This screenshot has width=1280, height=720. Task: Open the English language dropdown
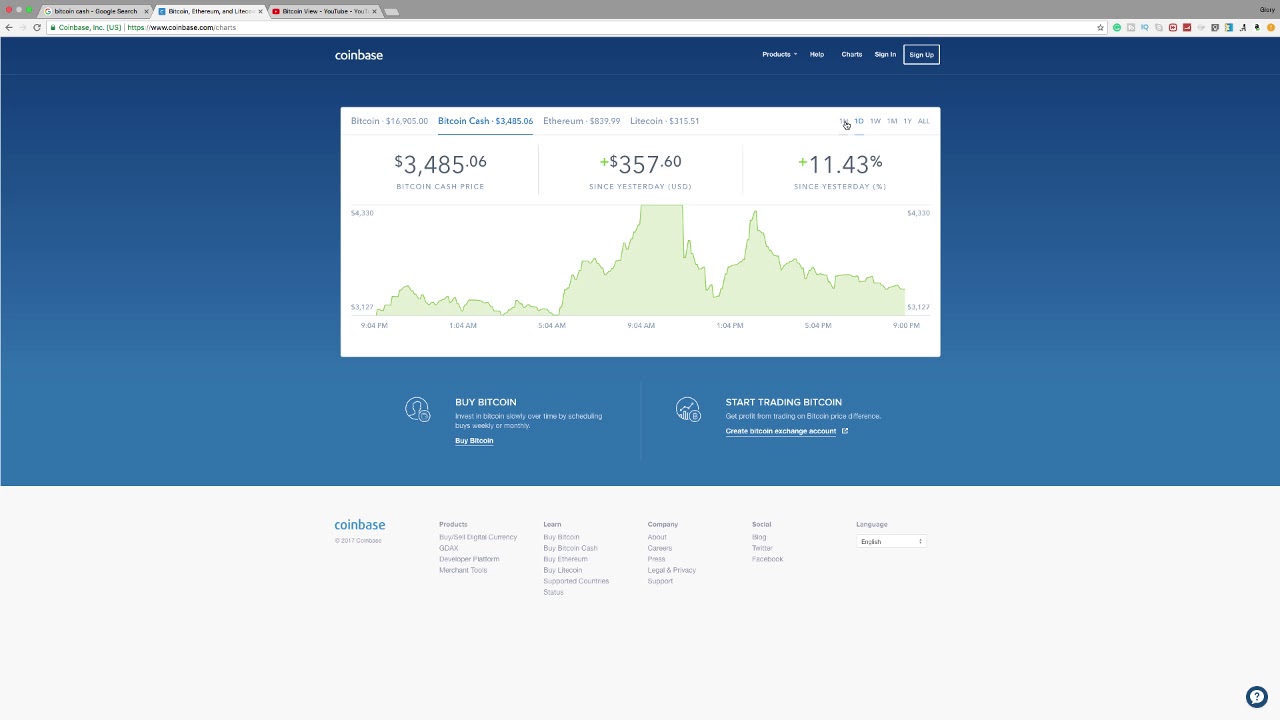click(891, 541)
